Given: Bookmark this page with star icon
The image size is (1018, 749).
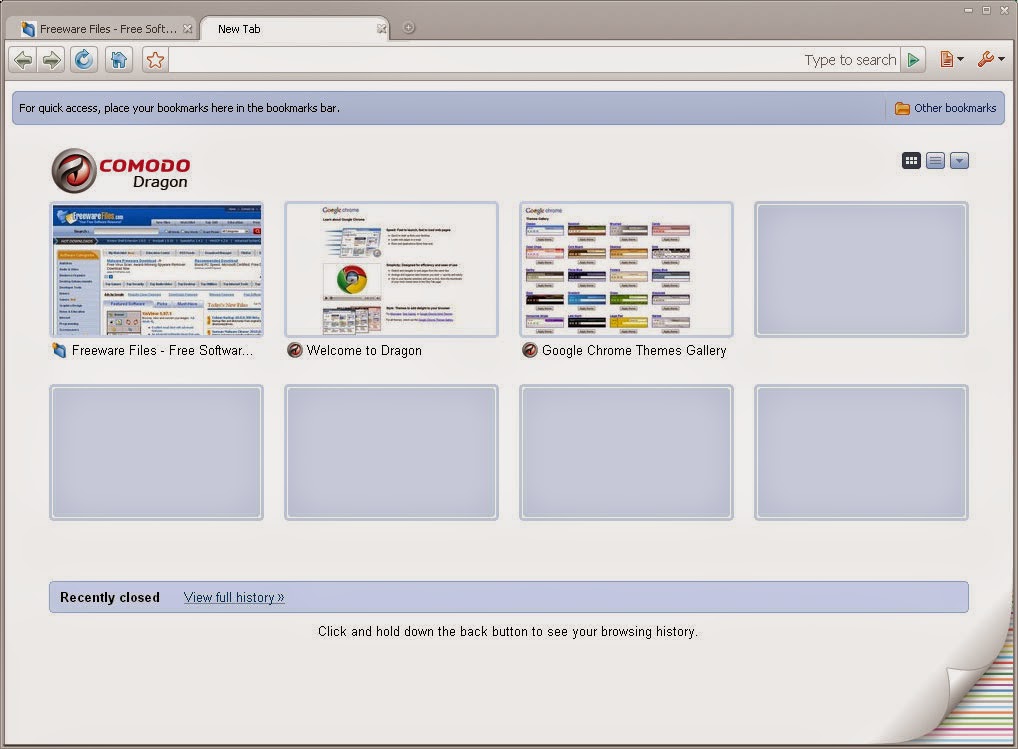Looking at the screenshot, I should 155,60.
